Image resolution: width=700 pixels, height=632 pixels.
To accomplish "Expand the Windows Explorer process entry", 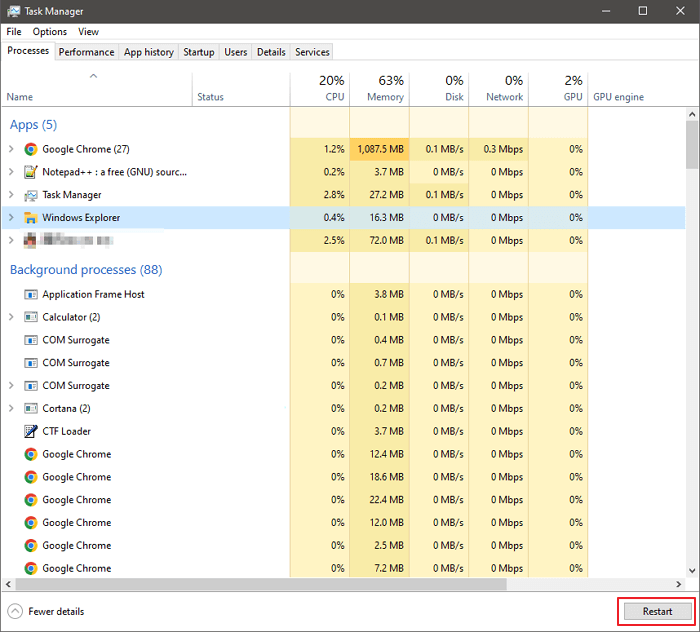I will tap(11, 217).
